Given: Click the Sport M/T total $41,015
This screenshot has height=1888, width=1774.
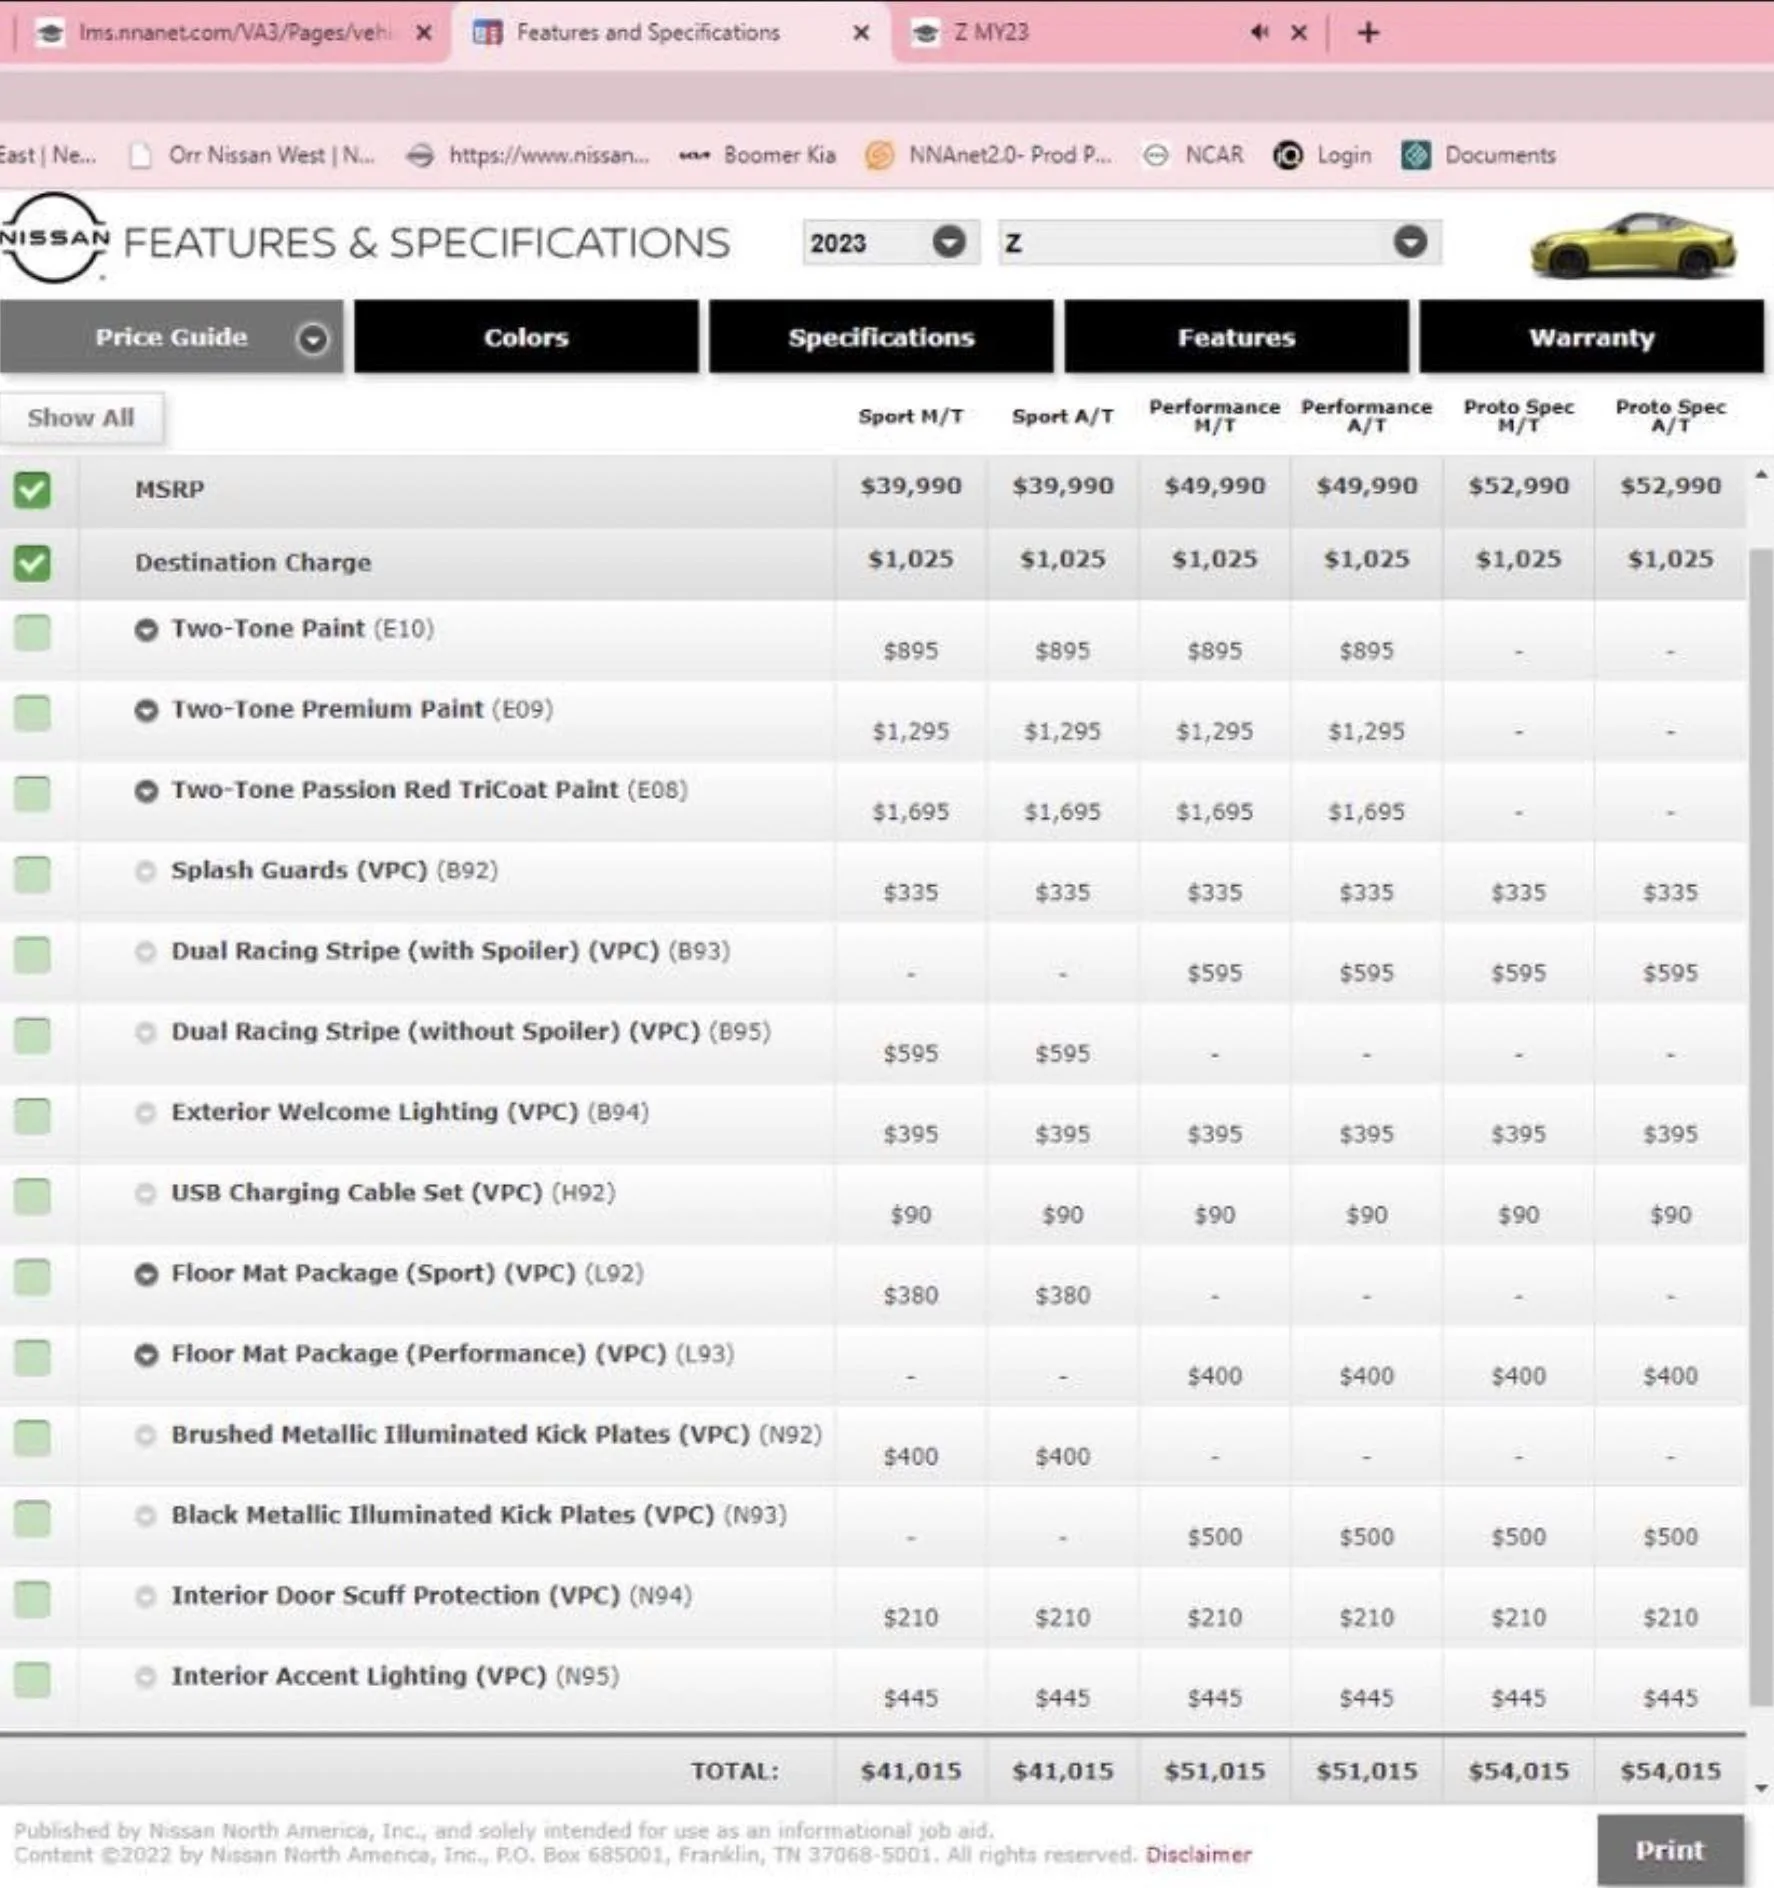Looking at the screenshot, I should tap(910, 1771).
